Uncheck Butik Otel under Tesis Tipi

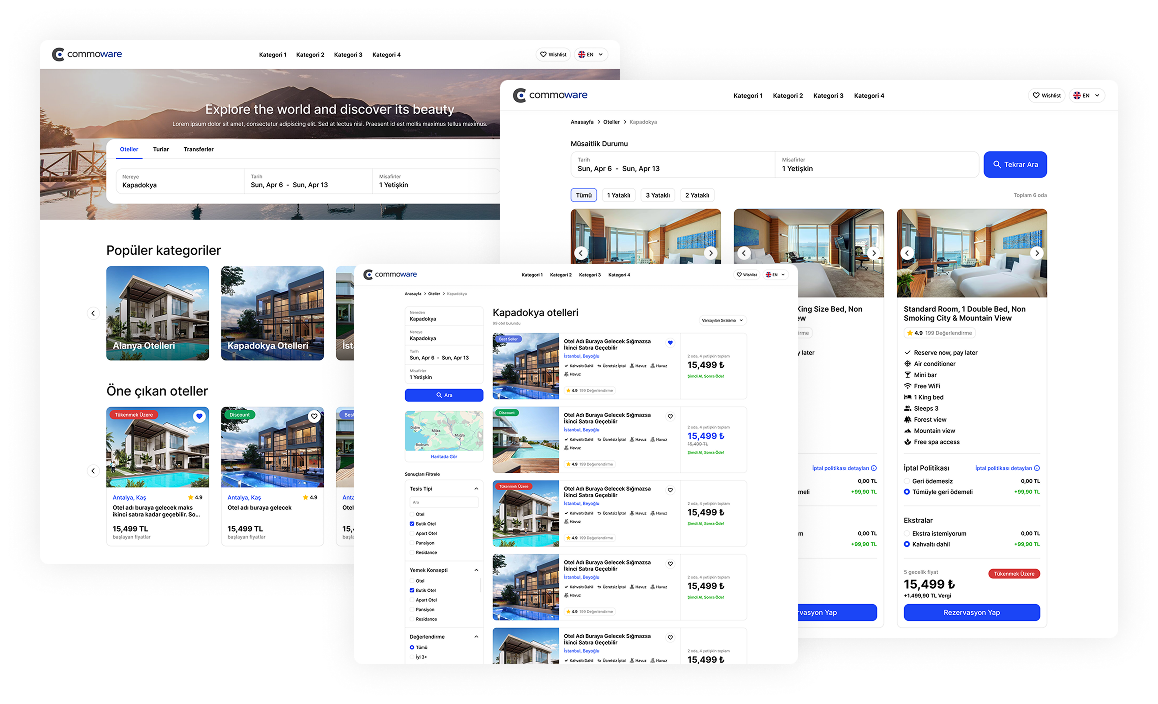coord(412,524)
